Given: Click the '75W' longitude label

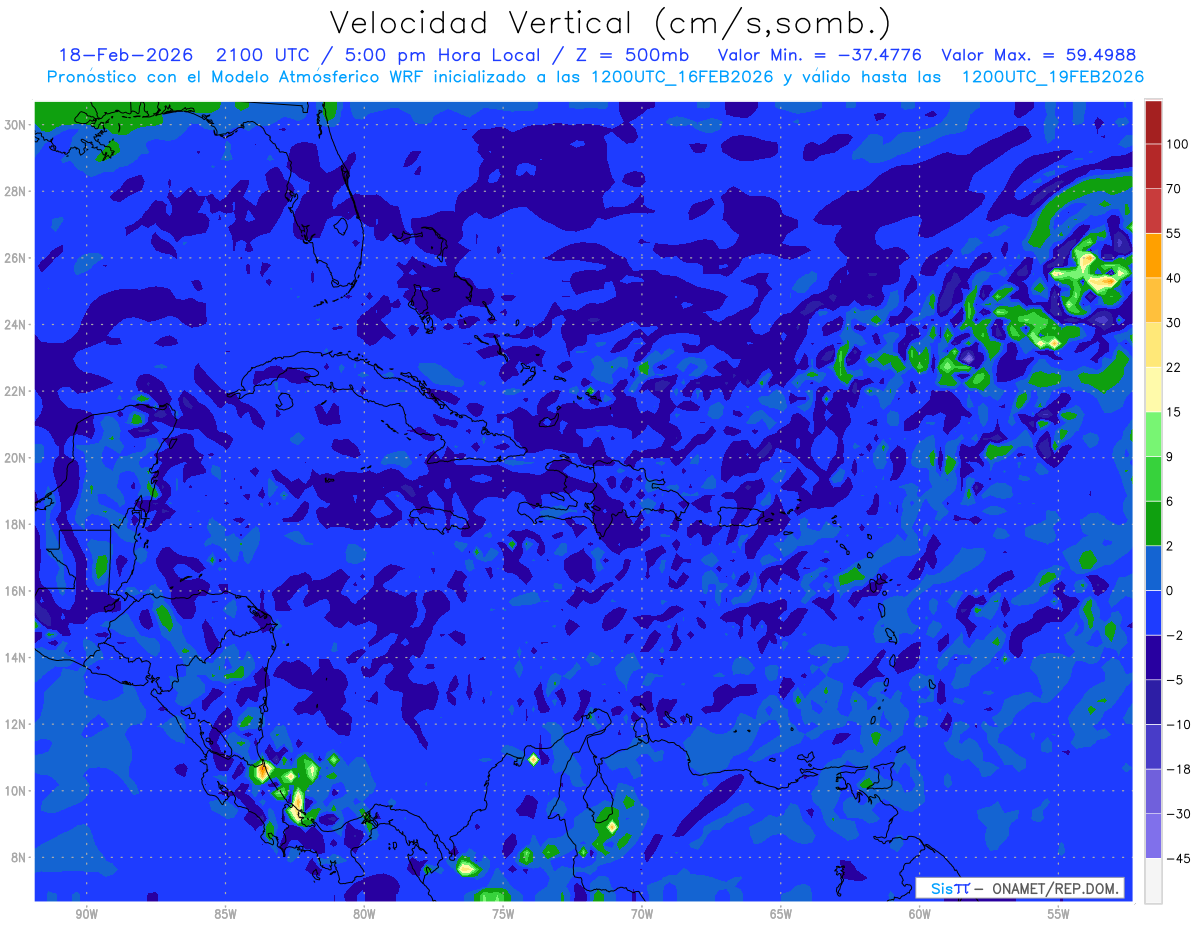Looking at the screenshot, I should click(x=503, y=914).
